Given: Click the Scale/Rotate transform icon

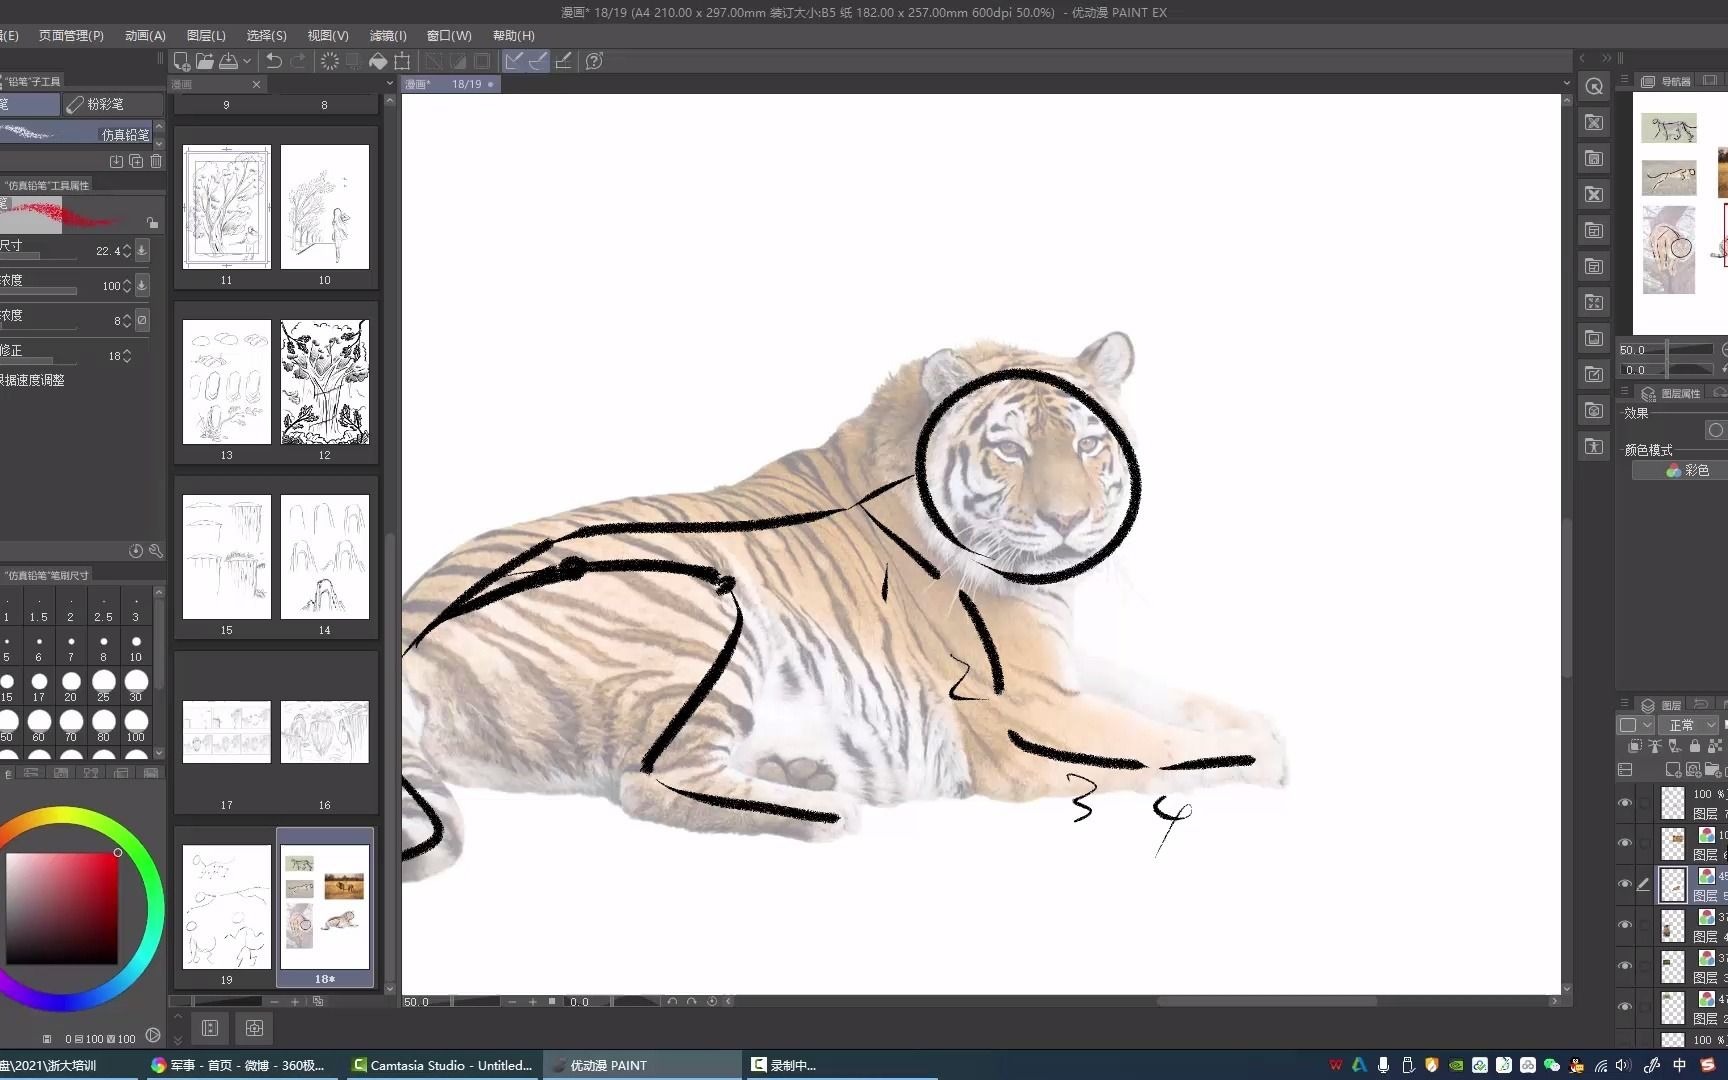Looking at the screenshot, I should pos(402,61).
